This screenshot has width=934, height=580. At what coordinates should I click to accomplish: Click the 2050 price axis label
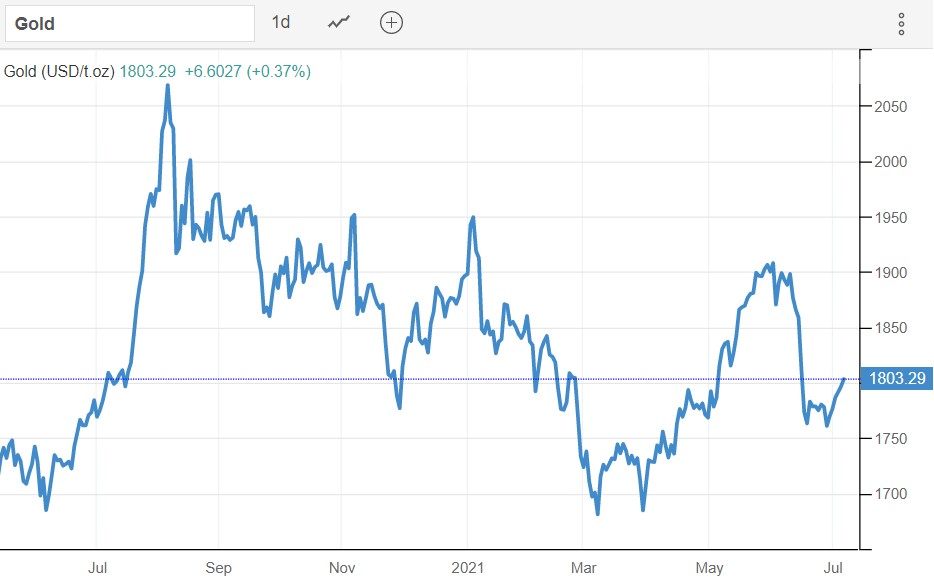point(890,107)
